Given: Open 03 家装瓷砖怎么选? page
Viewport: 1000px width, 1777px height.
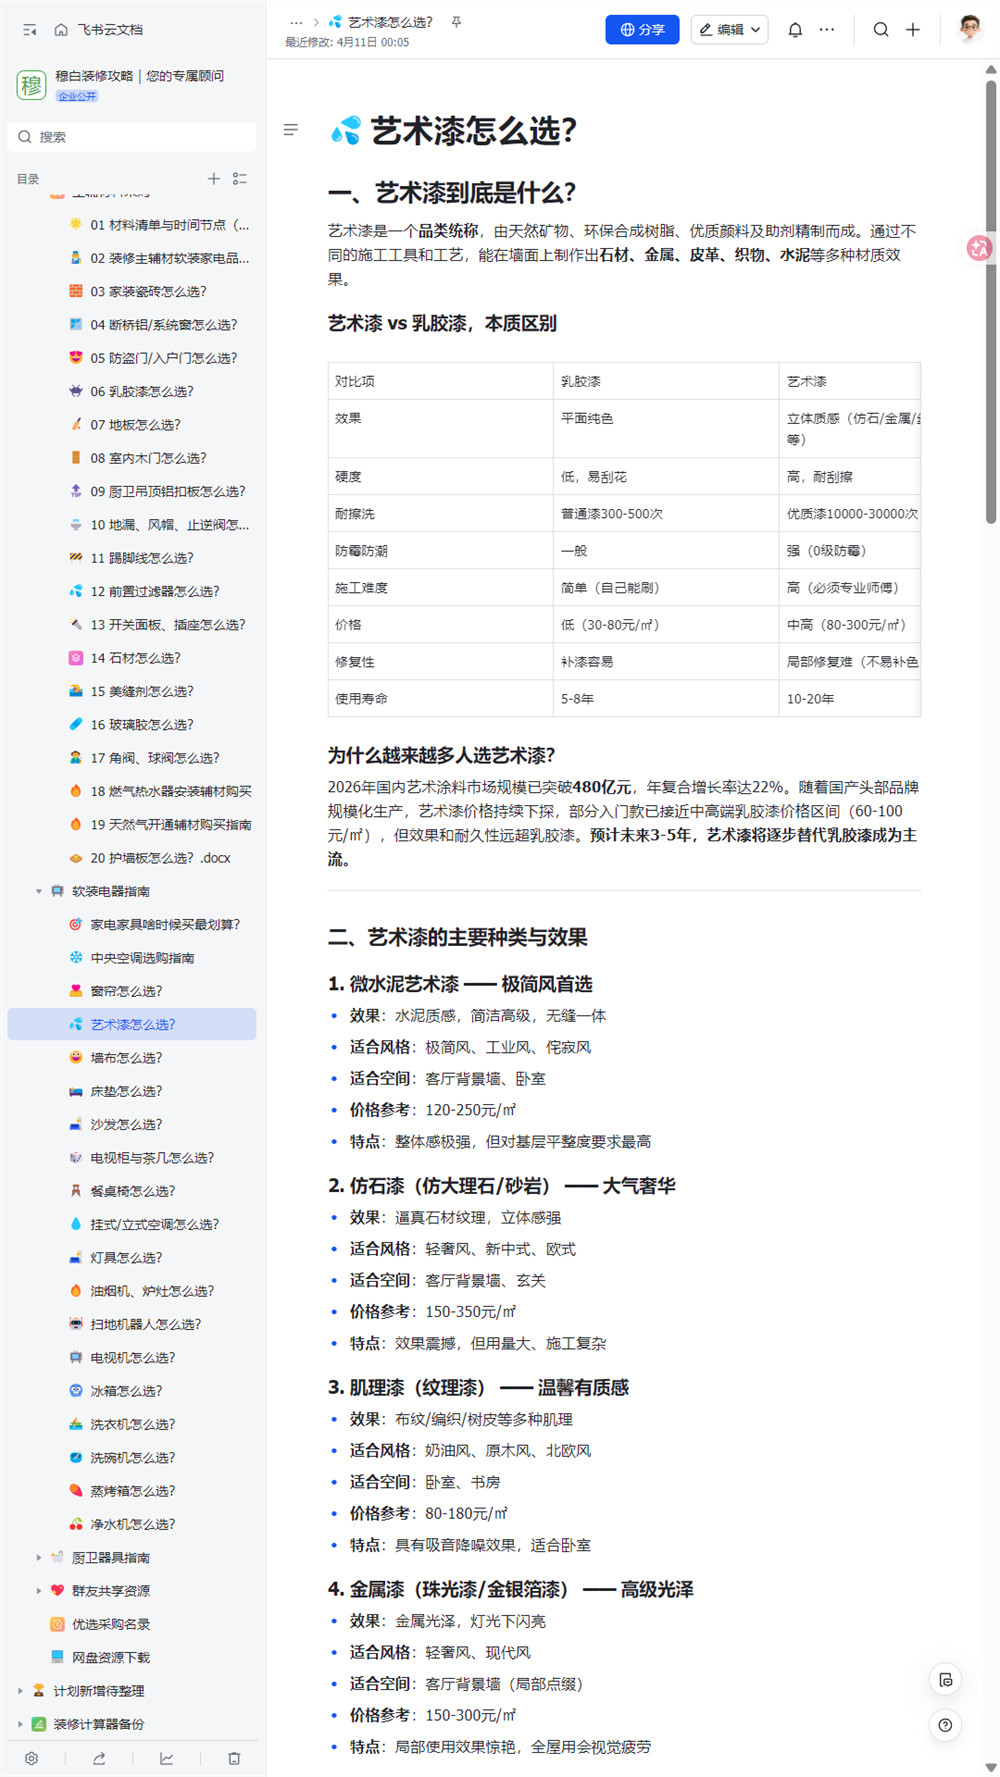Looking at the screenshot, I should 148,292.
